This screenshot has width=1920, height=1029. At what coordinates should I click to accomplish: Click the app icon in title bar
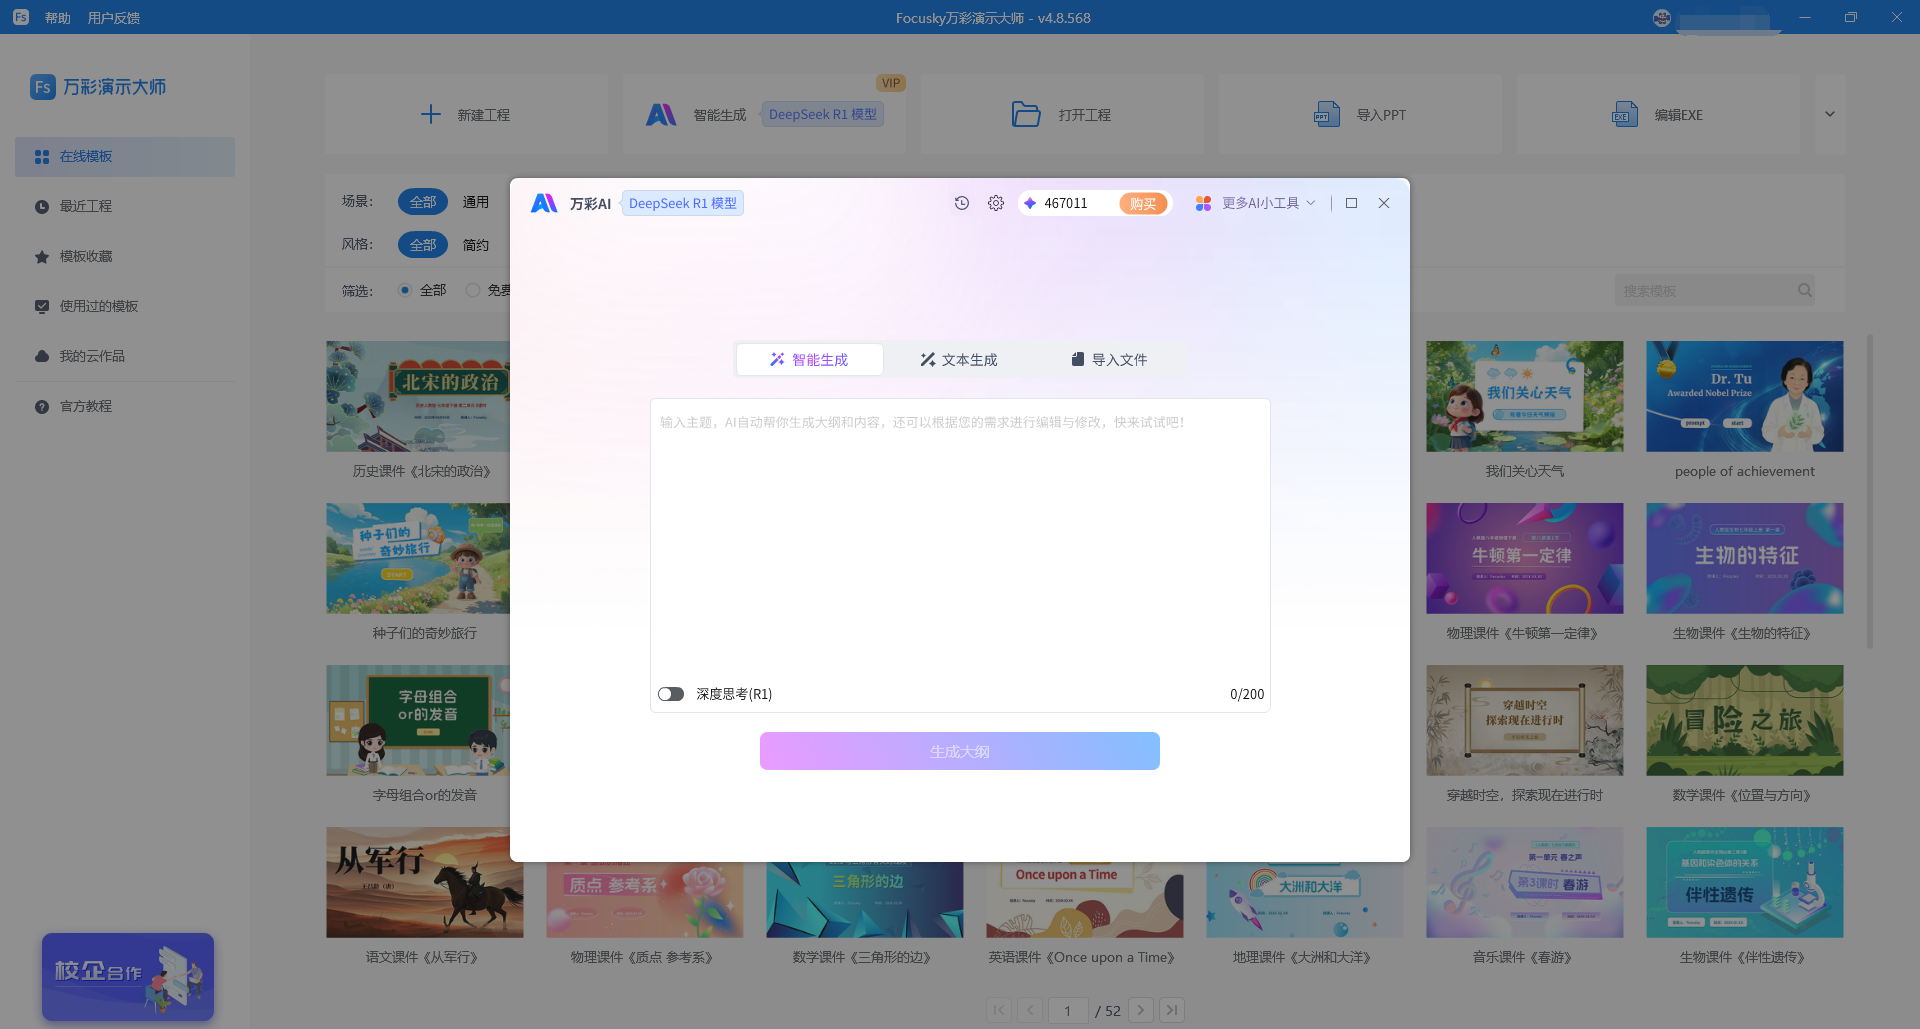tap(21, 17)
